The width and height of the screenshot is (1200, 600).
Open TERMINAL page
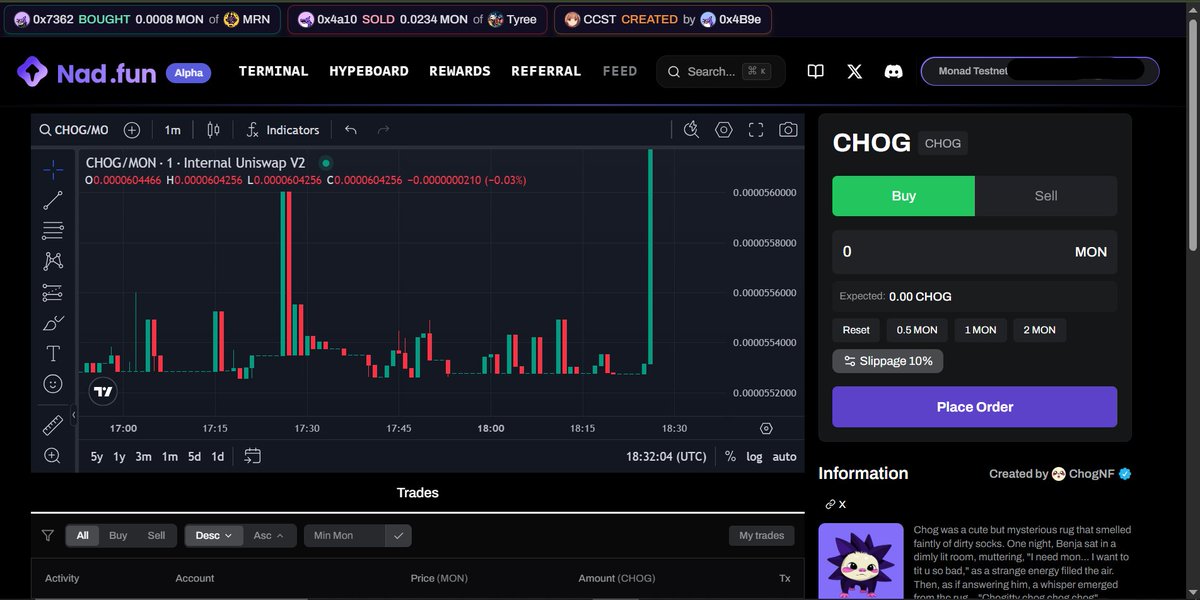[273, 71]
